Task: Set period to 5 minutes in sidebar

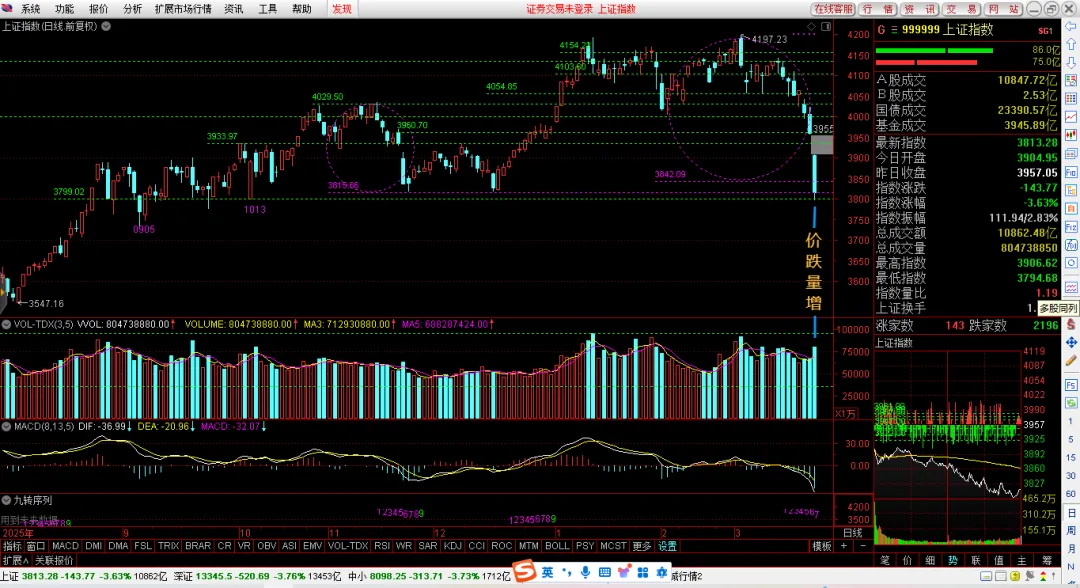Action: (1071, 439)
